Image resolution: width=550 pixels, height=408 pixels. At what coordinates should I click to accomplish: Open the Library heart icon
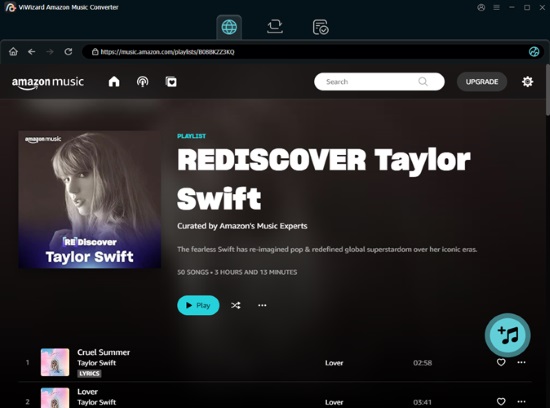171,82
